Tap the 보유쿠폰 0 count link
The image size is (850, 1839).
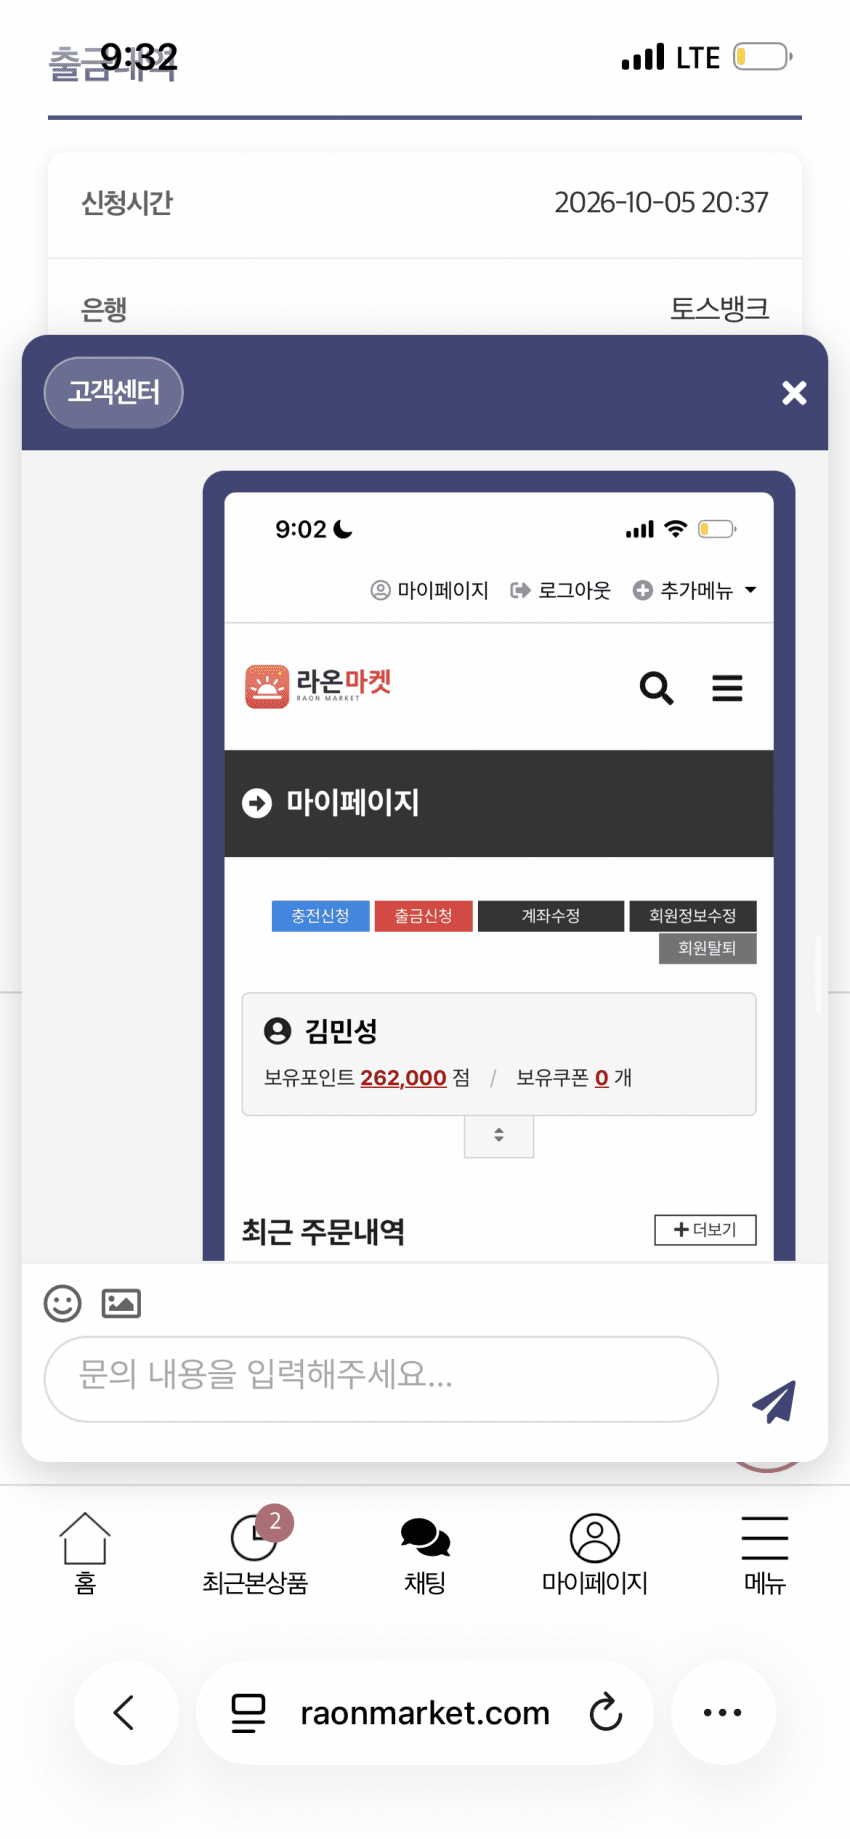point(602,1078)
